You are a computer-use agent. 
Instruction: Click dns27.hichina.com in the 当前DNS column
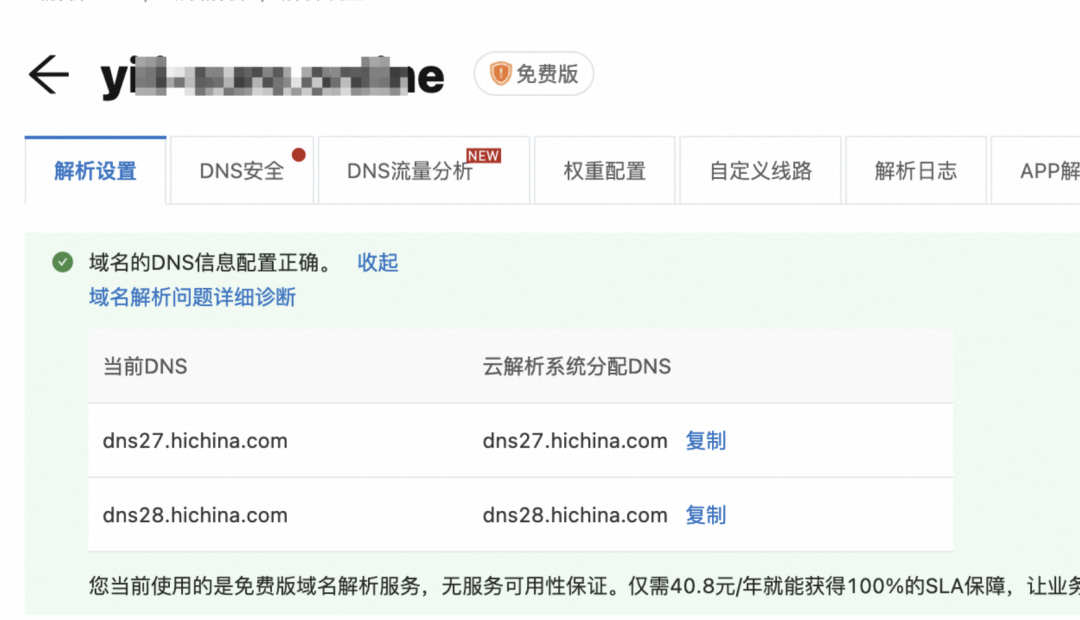[x=195, y=441]
